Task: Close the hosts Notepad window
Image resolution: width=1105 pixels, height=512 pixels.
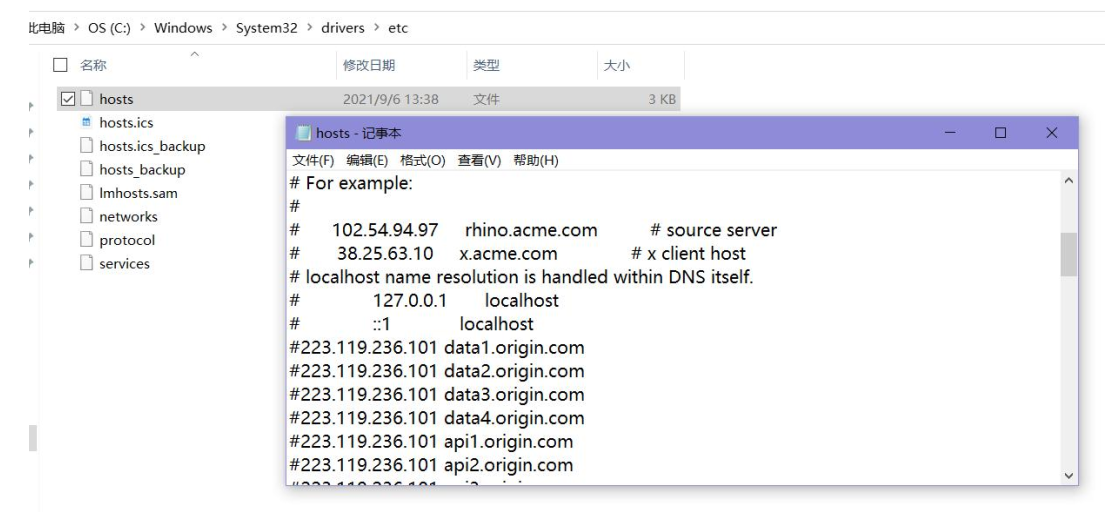Action: pyautogui.click(x=1051, y=132)
